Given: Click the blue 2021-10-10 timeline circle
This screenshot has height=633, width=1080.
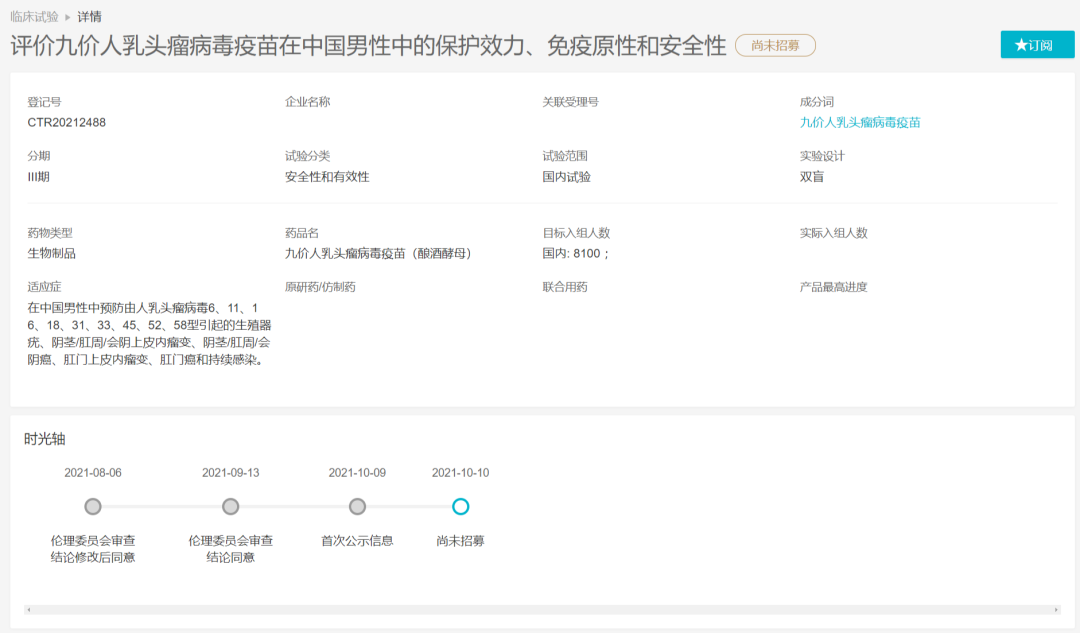Looking at the screenshot, I should pyautogui.click(x=460, y=506).
